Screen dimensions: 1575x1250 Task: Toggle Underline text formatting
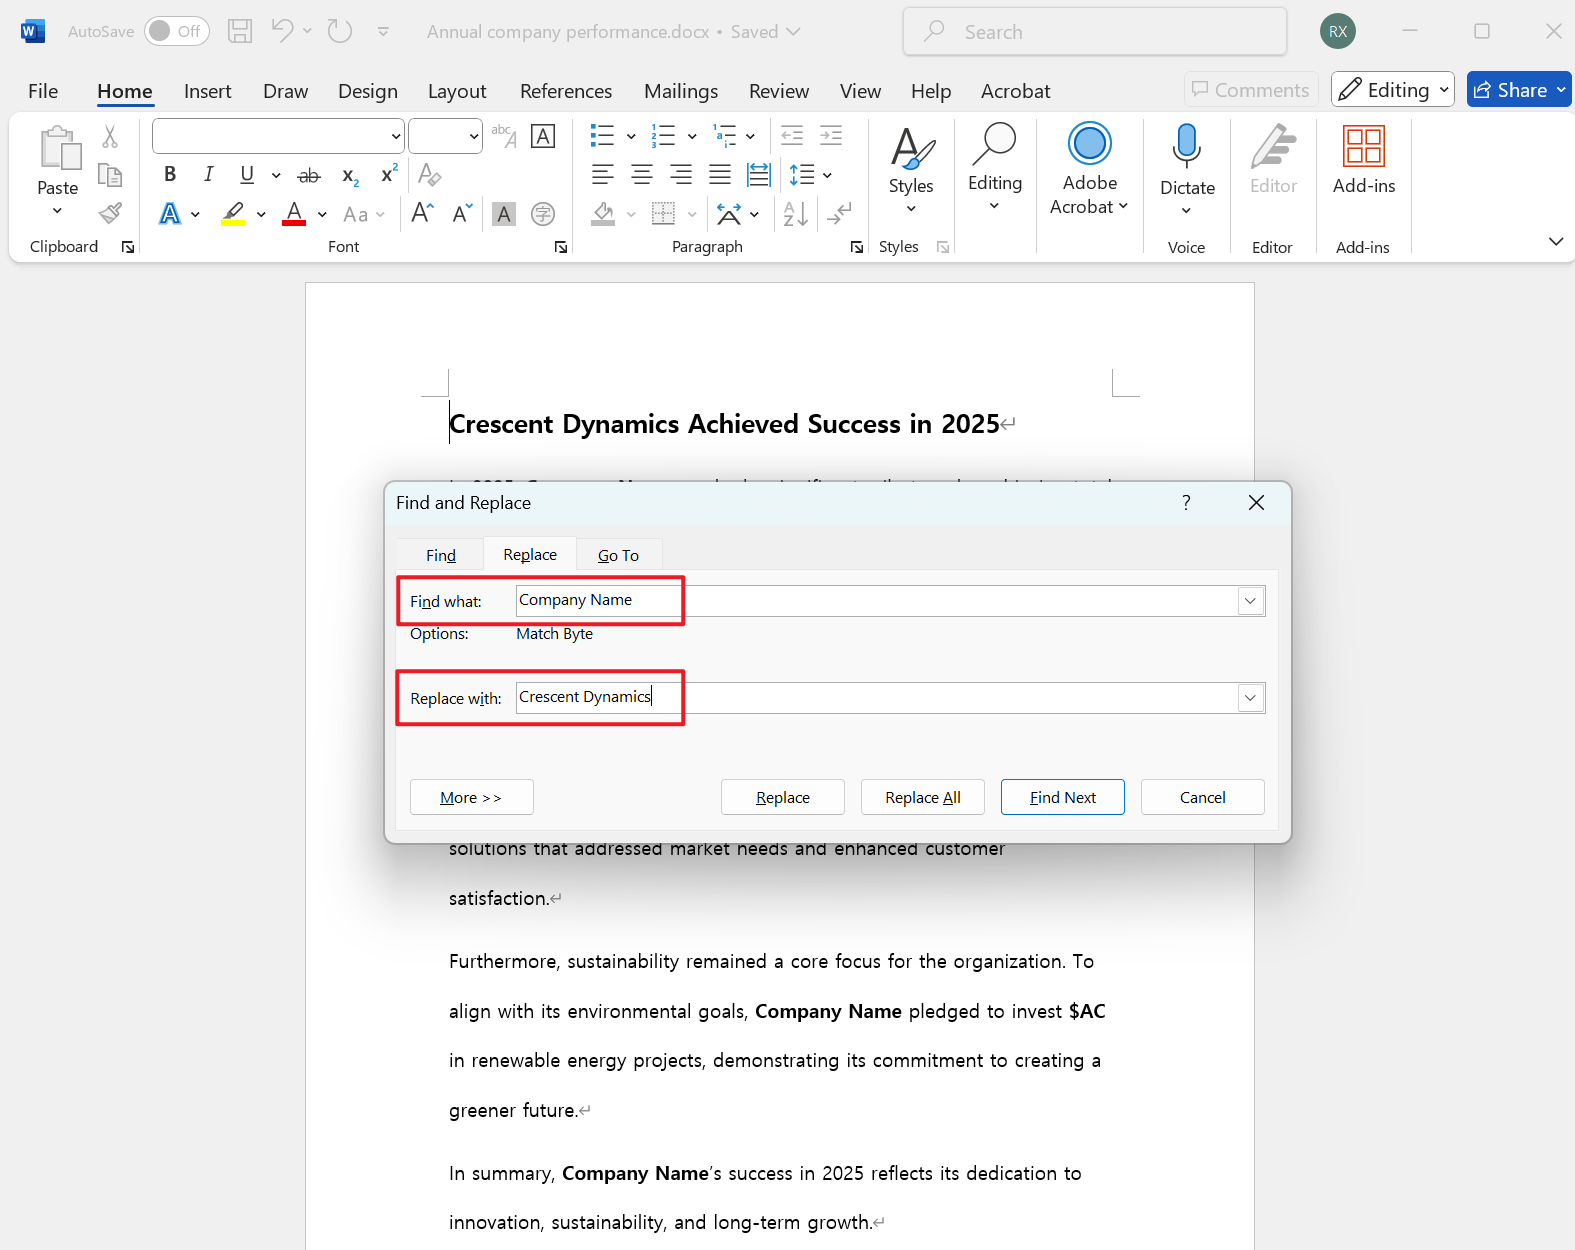[247, 175]
